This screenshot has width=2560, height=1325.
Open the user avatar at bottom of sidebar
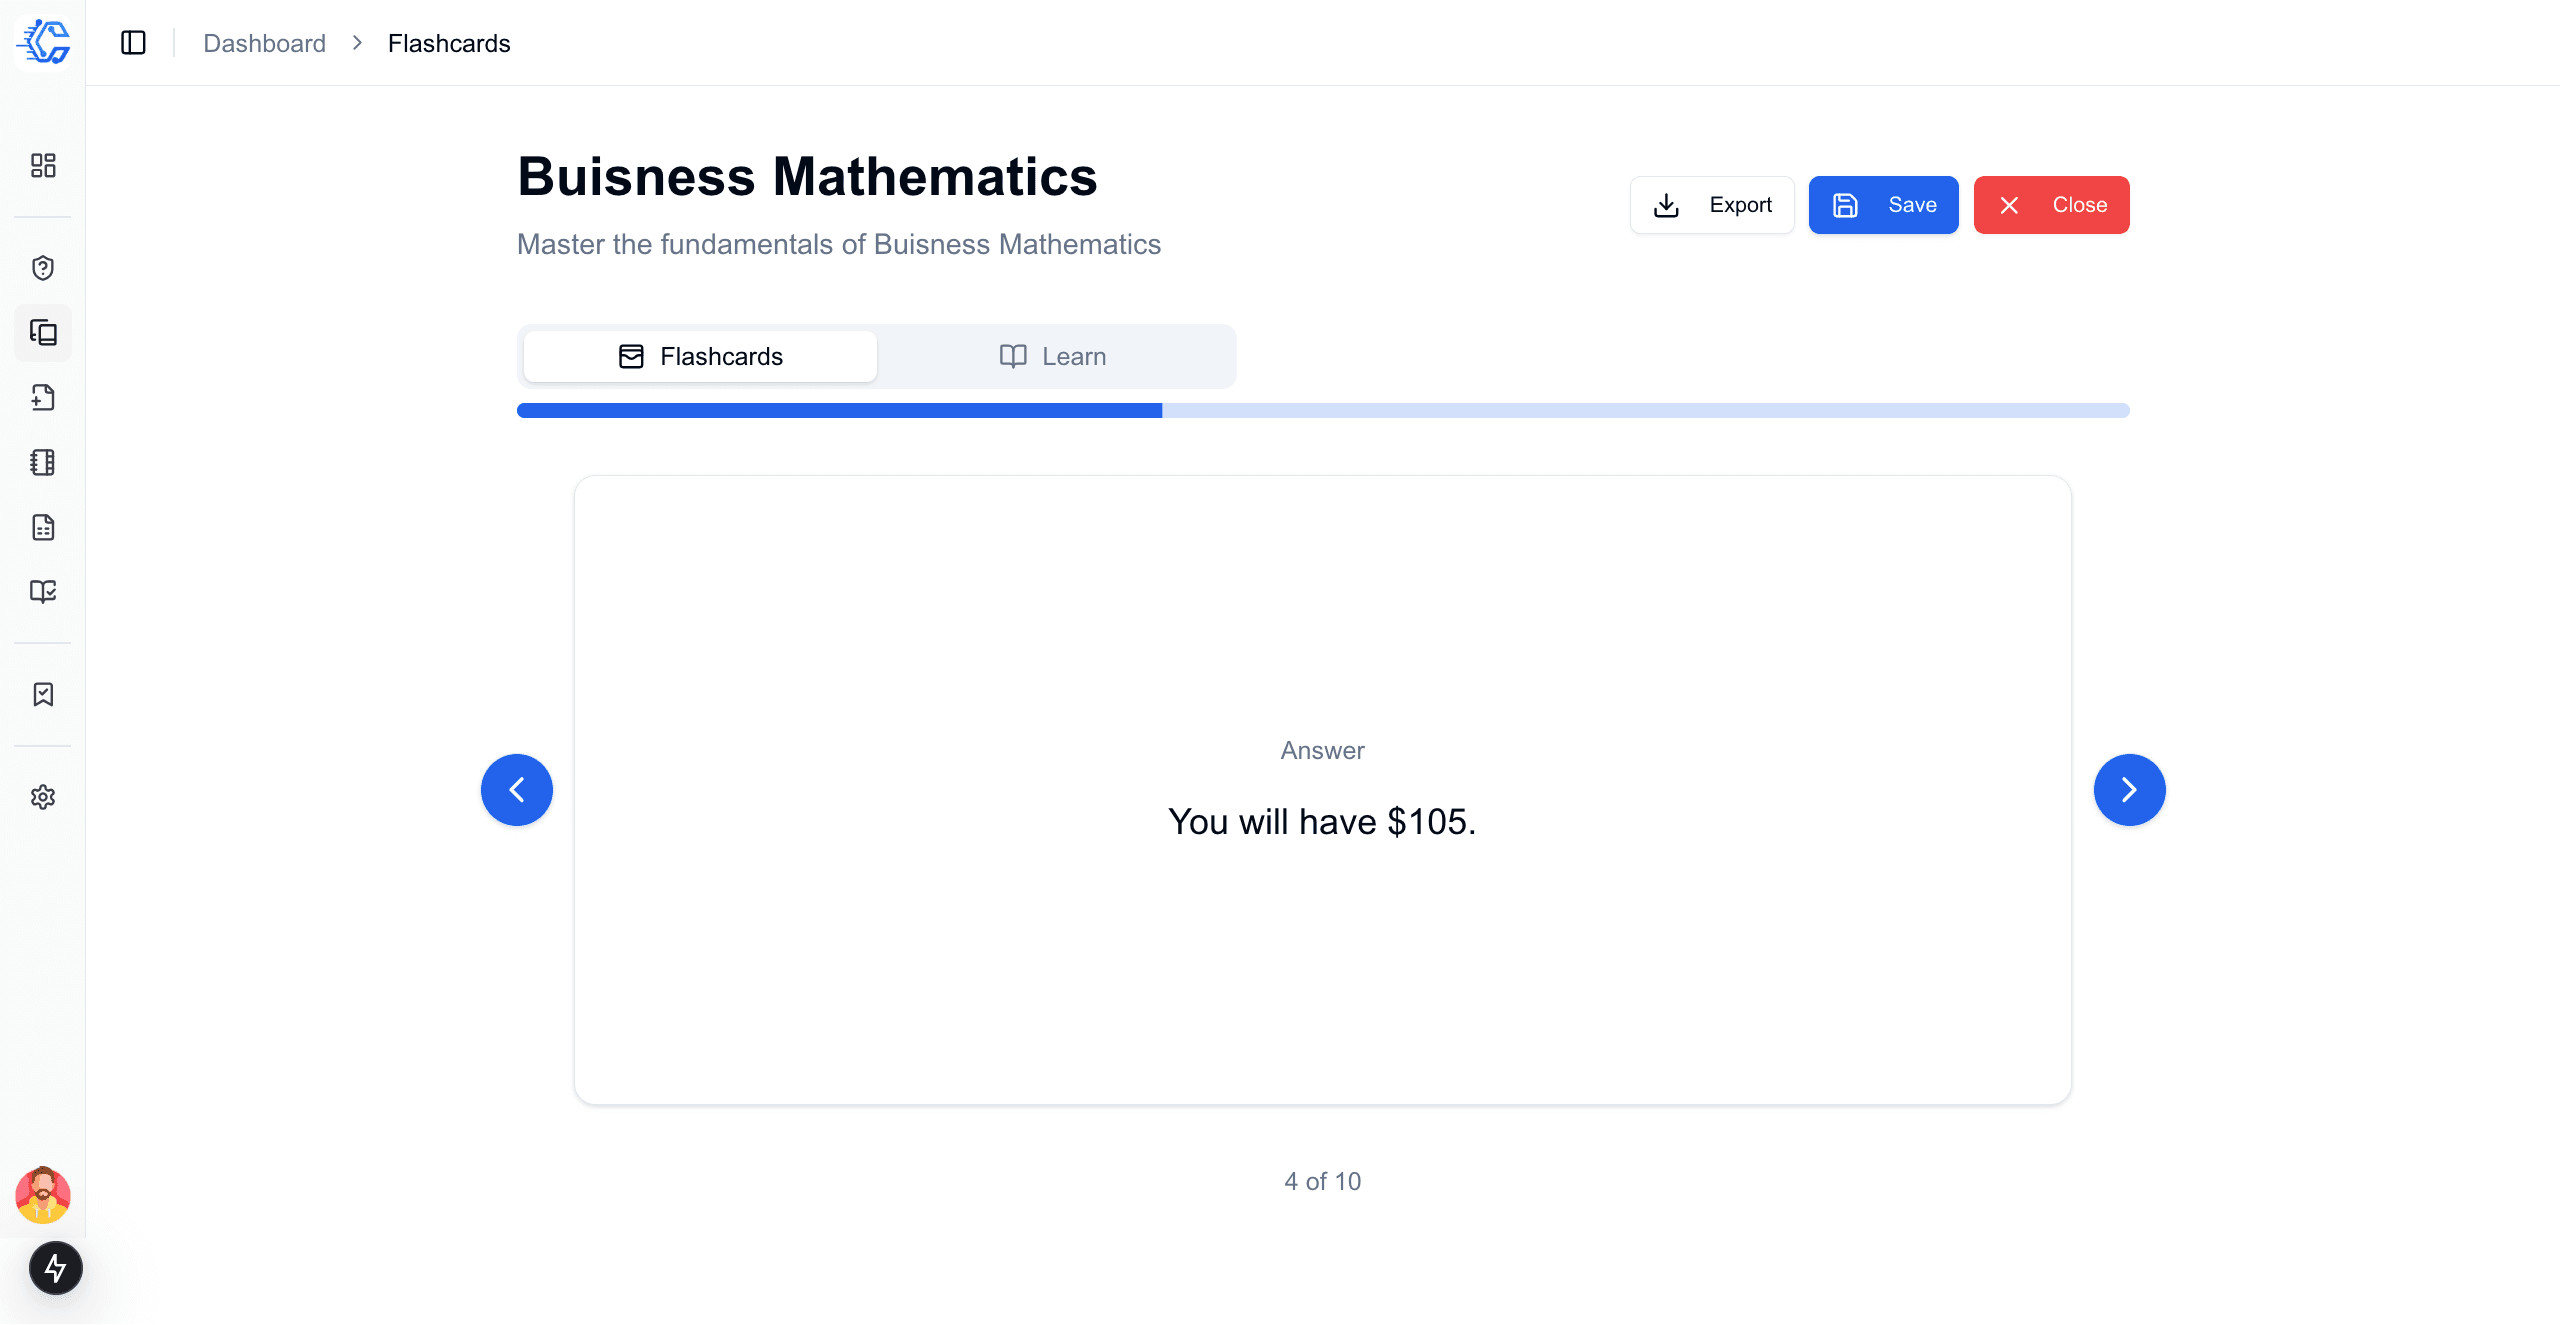point(43,1195)
